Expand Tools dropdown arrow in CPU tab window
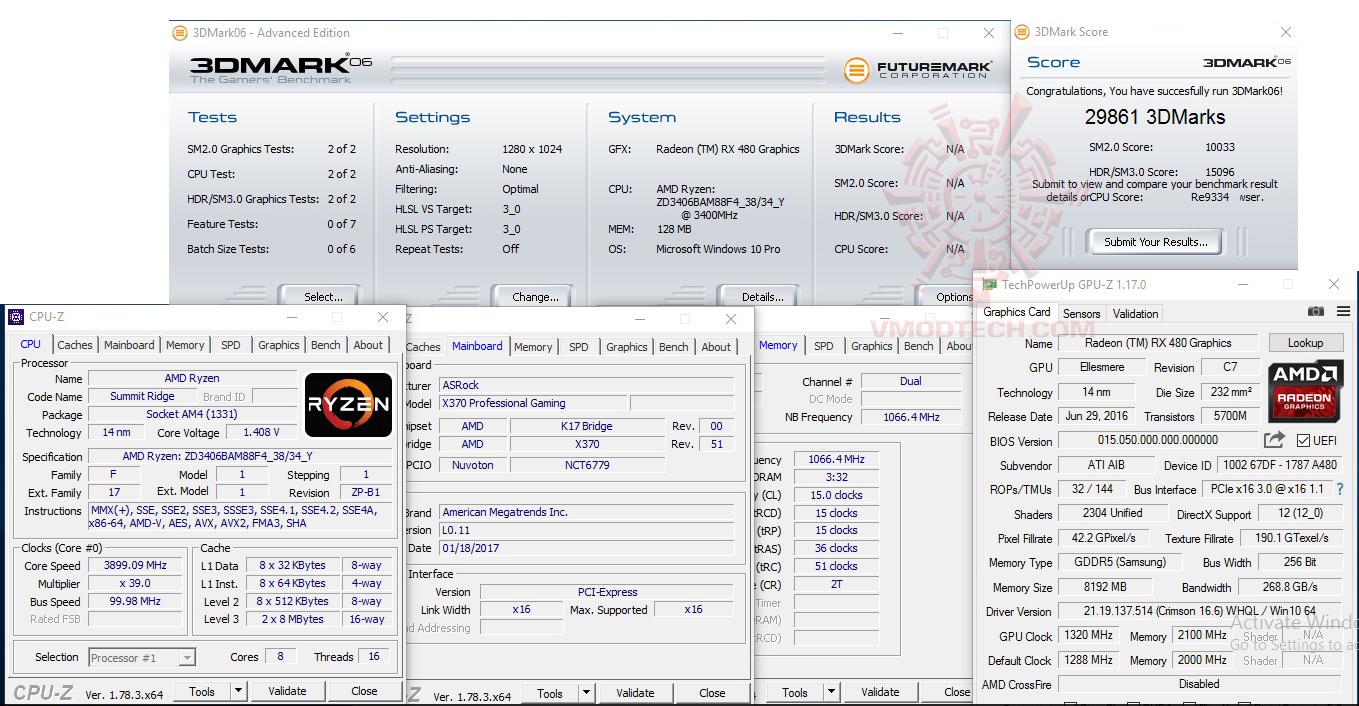The image size is (1359, 706). coord(238,691)
